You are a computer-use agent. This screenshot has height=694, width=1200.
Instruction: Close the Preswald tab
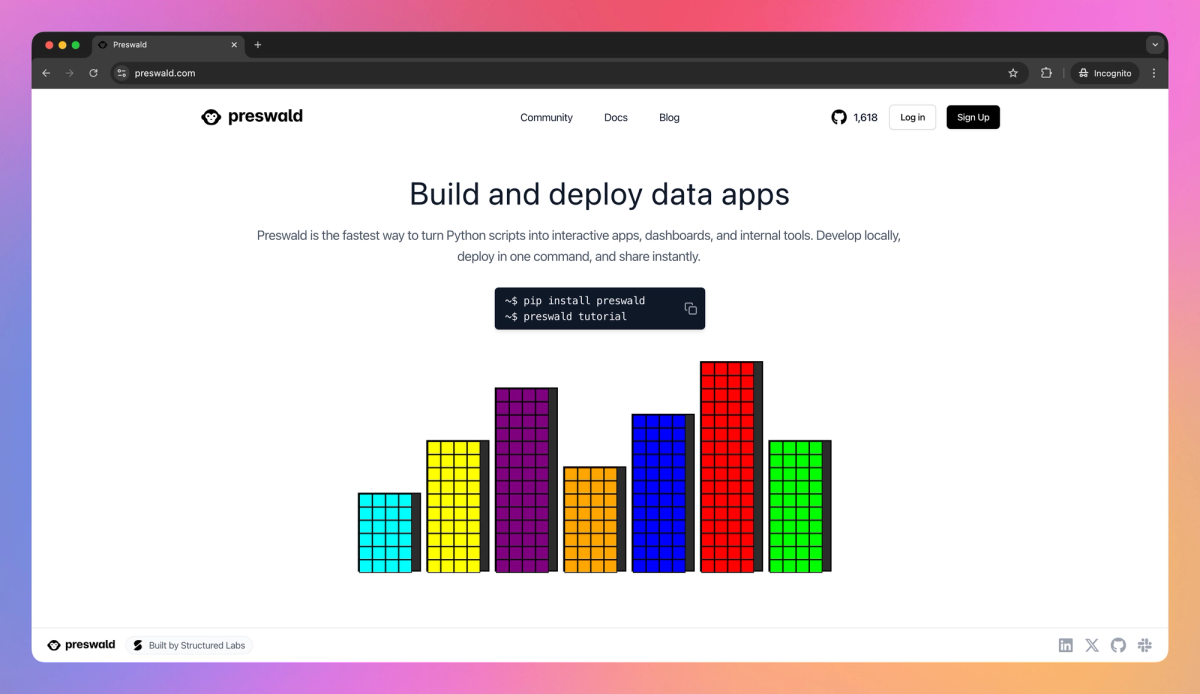pyautogui.click(x=235, y=45)
